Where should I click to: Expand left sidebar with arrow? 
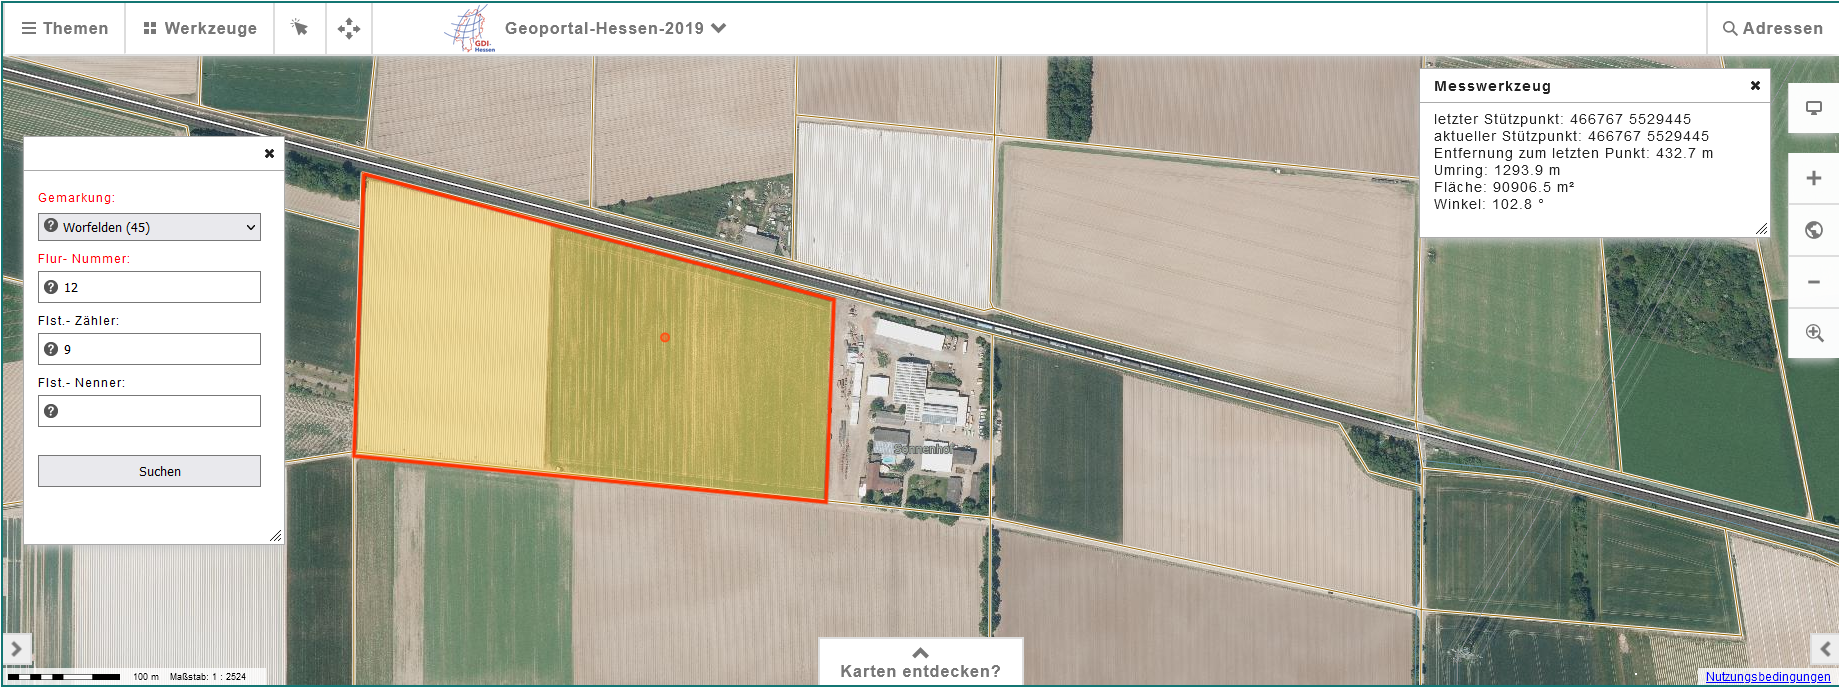(x=16, y=649)
